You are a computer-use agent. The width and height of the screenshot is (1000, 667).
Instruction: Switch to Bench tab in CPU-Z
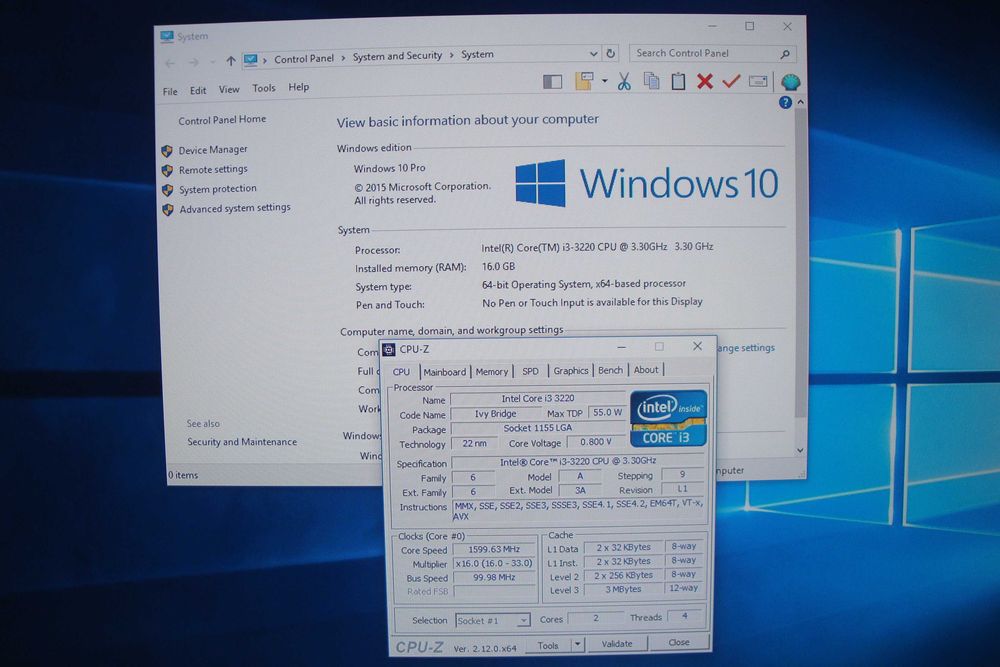(610, 370)
